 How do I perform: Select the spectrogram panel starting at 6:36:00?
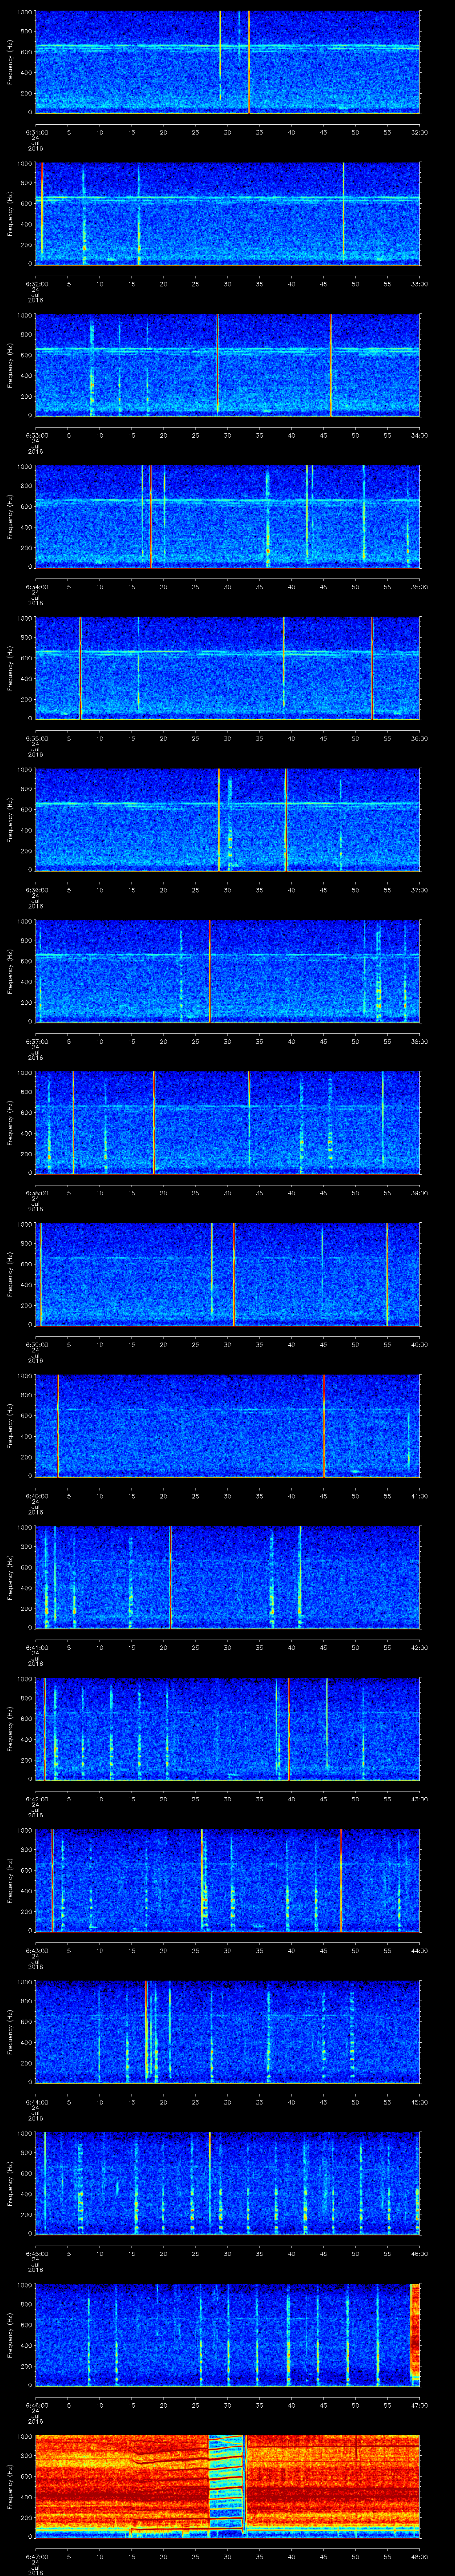coord(227,820)
